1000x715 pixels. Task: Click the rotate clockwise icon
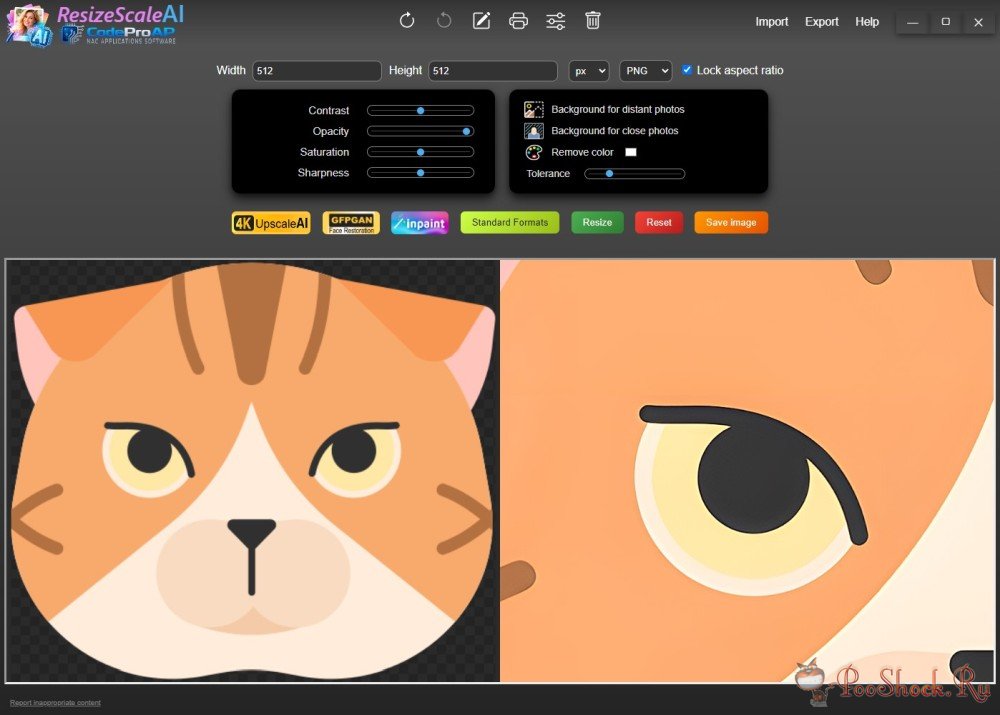(x=407, y=21)
